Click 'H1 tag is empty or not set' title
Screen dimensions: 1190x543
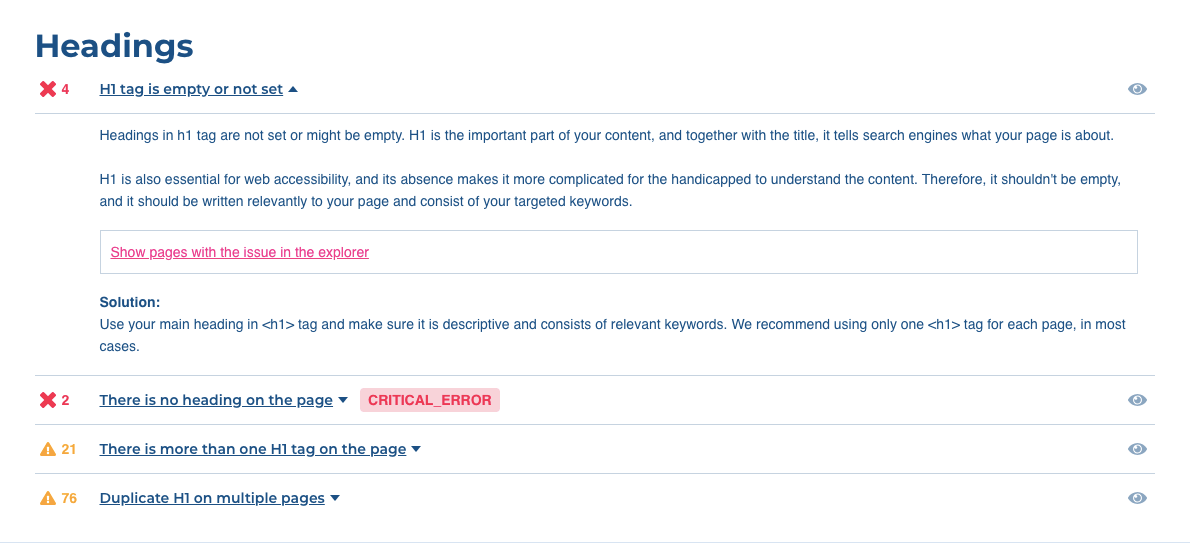[191, 90]
